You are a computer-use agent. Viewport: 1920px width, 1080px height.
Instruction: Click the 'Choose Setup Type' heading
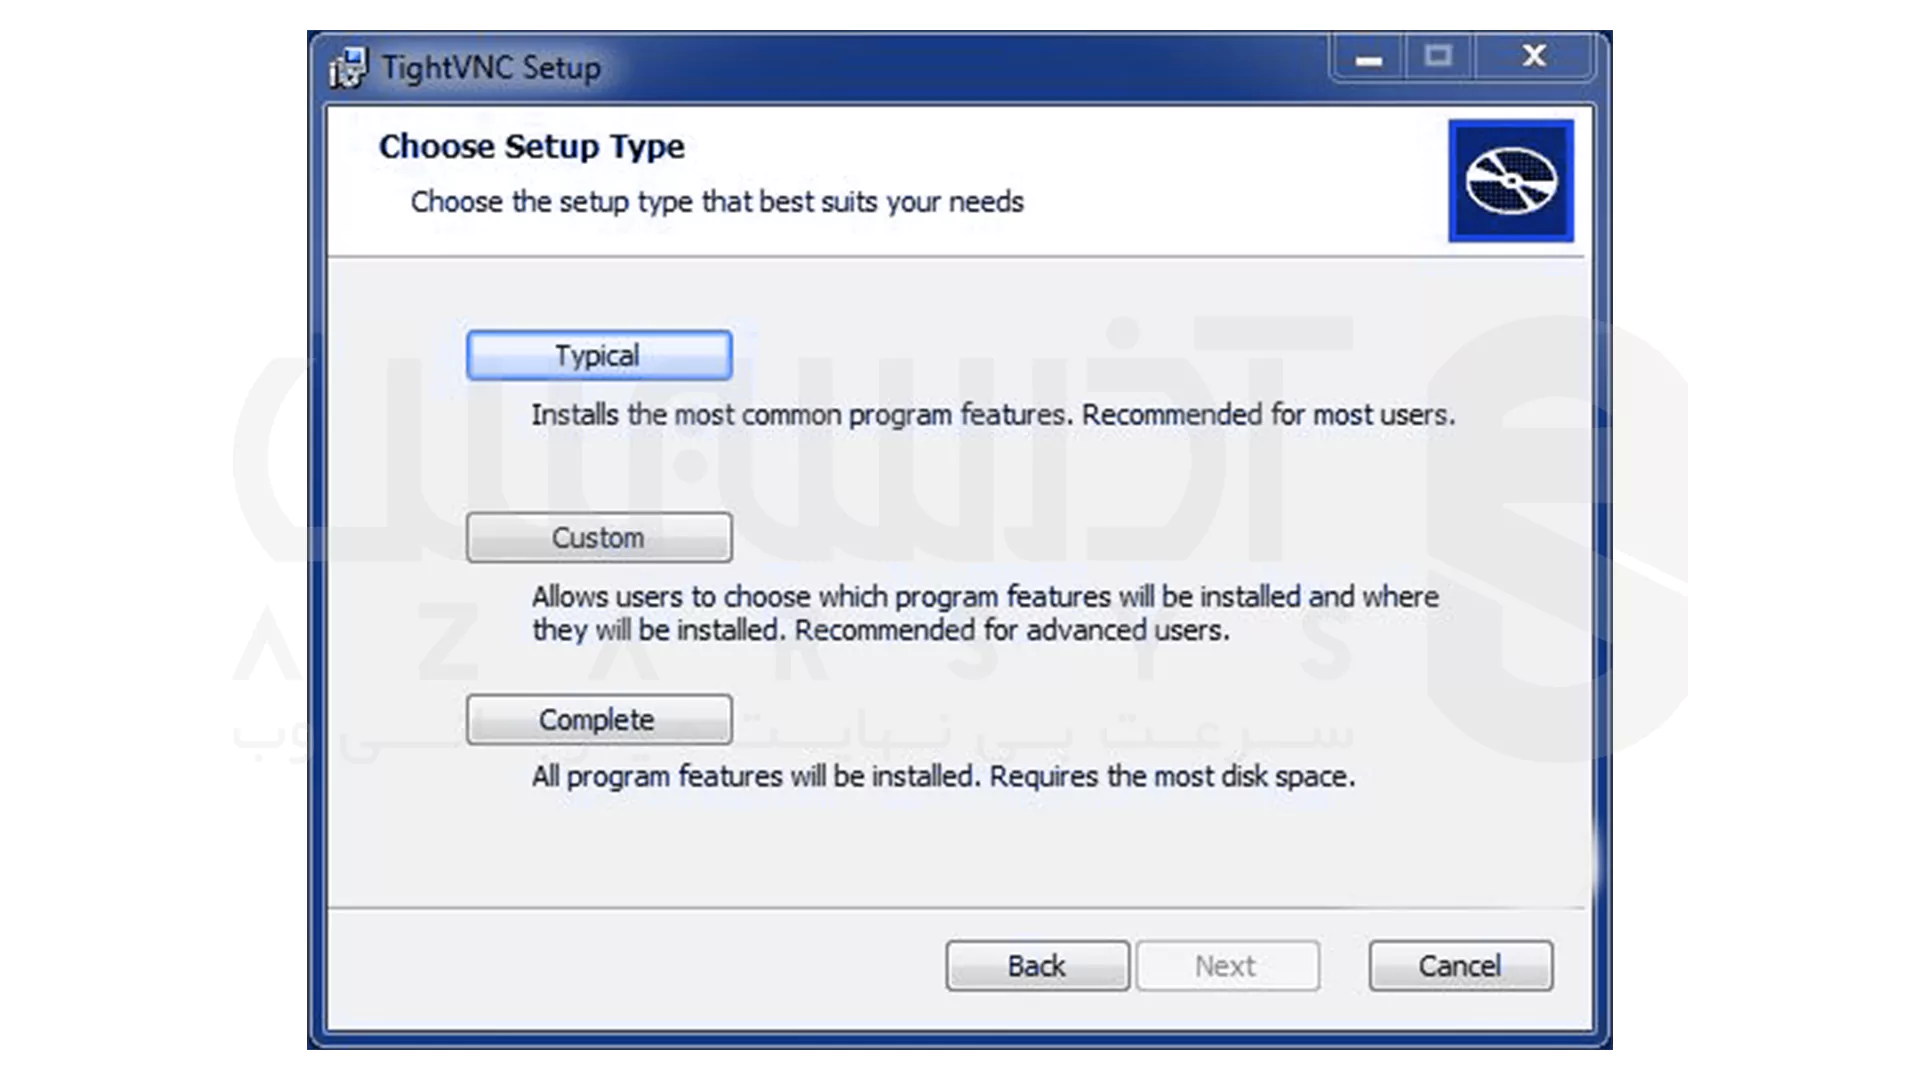click(531, 147)
